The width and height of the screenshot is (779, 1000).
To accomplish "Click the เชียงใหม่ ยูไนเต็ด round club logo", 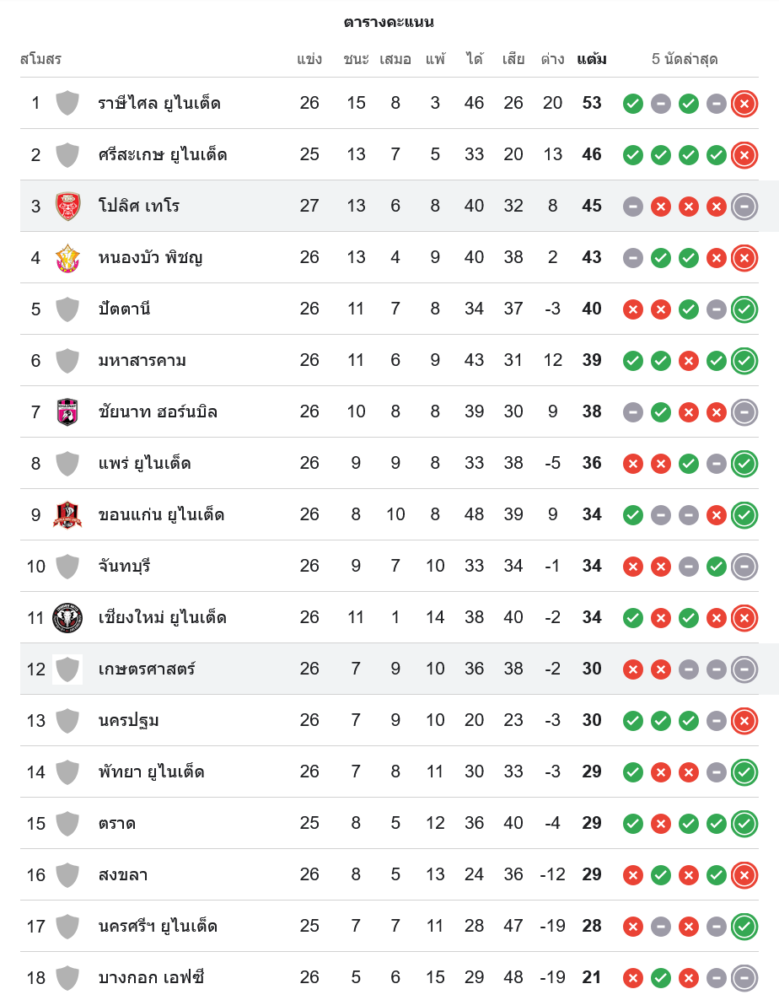I will coord(67,617).
